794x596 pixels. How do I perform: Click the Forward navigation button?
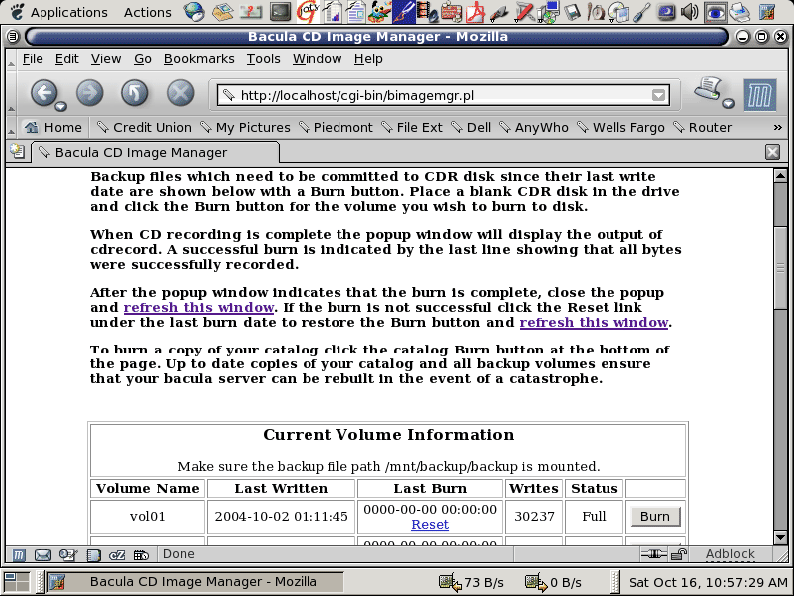pyautogui.click(x=90, y=93)
